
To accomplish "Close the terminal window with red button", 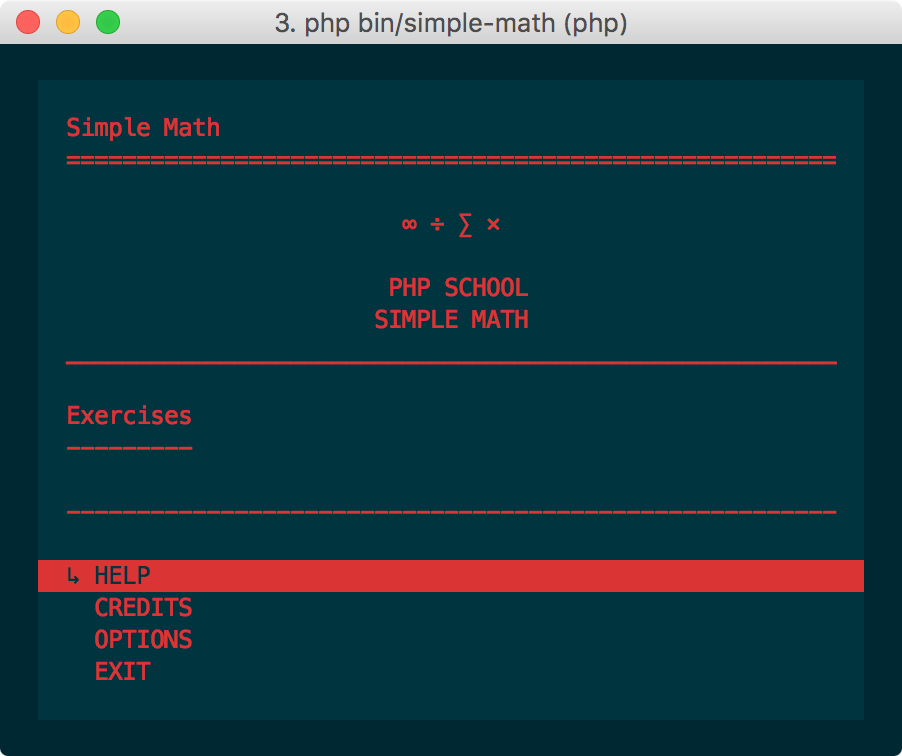I will [x=28, y=22].
